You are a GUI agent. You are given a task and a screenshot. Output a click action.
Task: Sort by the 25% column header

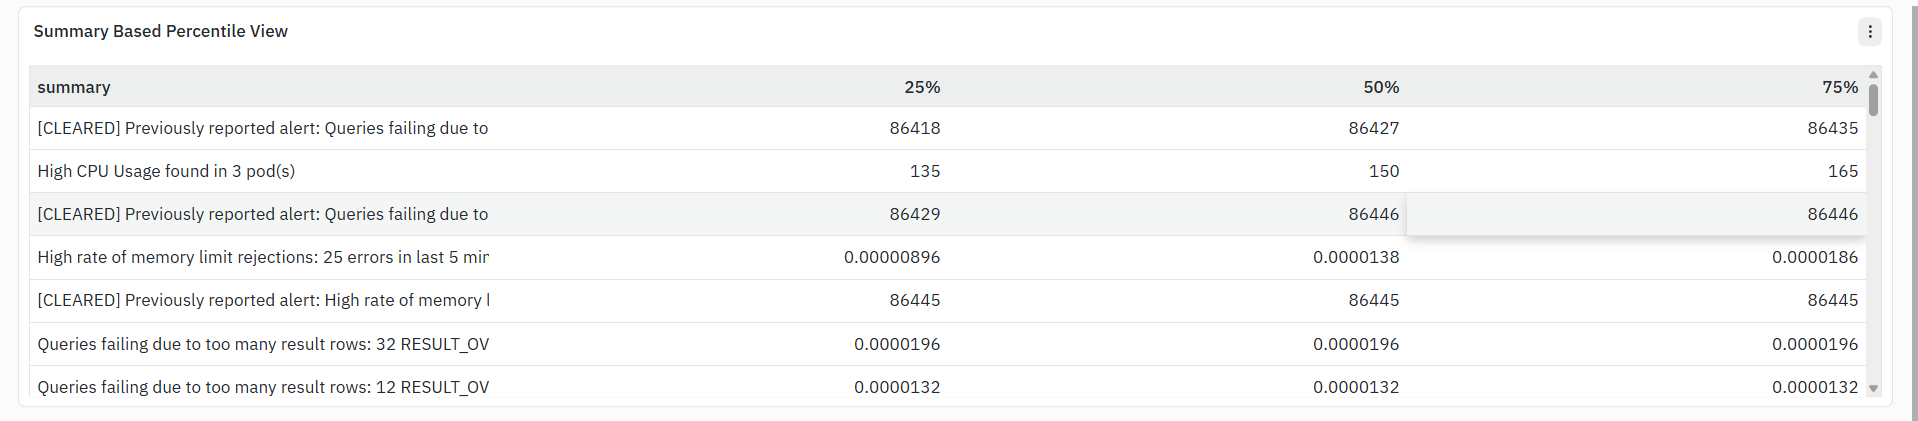point(922,87)
